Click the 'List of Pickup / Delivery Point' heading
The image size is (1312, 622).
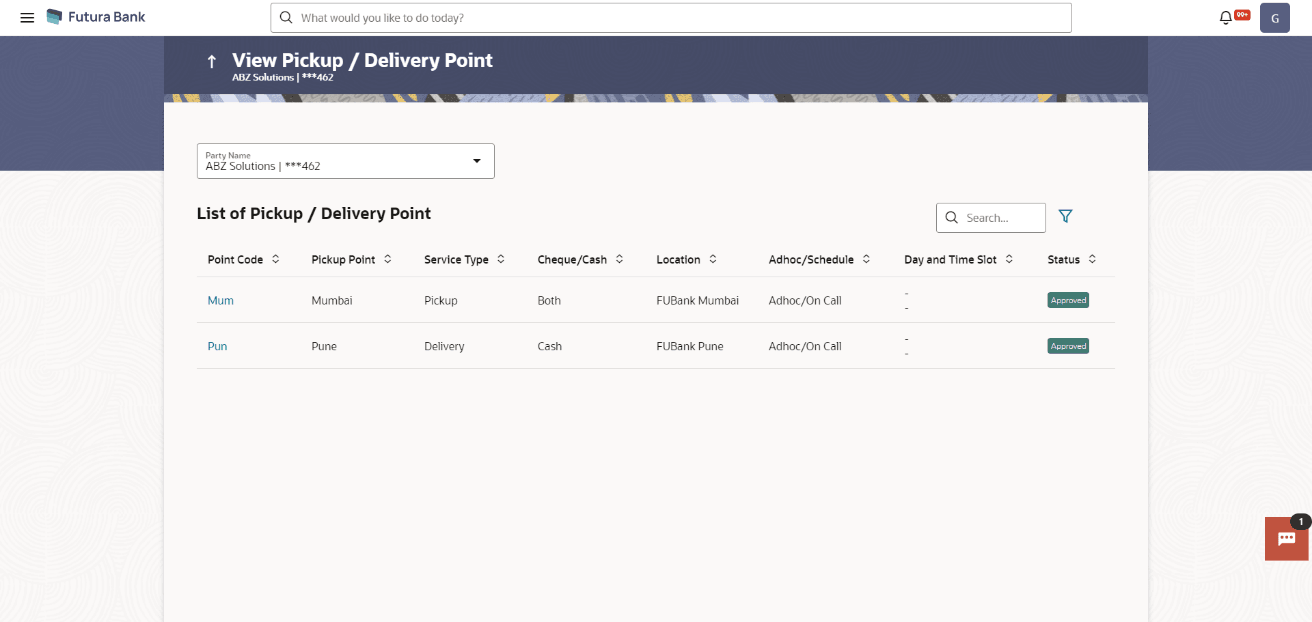tap(314, 213)
